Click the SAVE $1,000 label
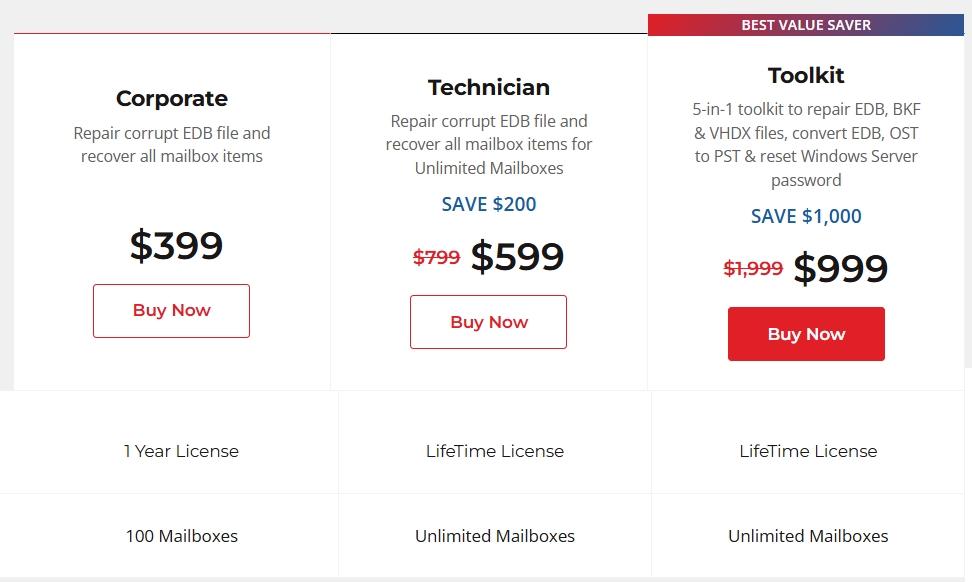 (806, 216)
